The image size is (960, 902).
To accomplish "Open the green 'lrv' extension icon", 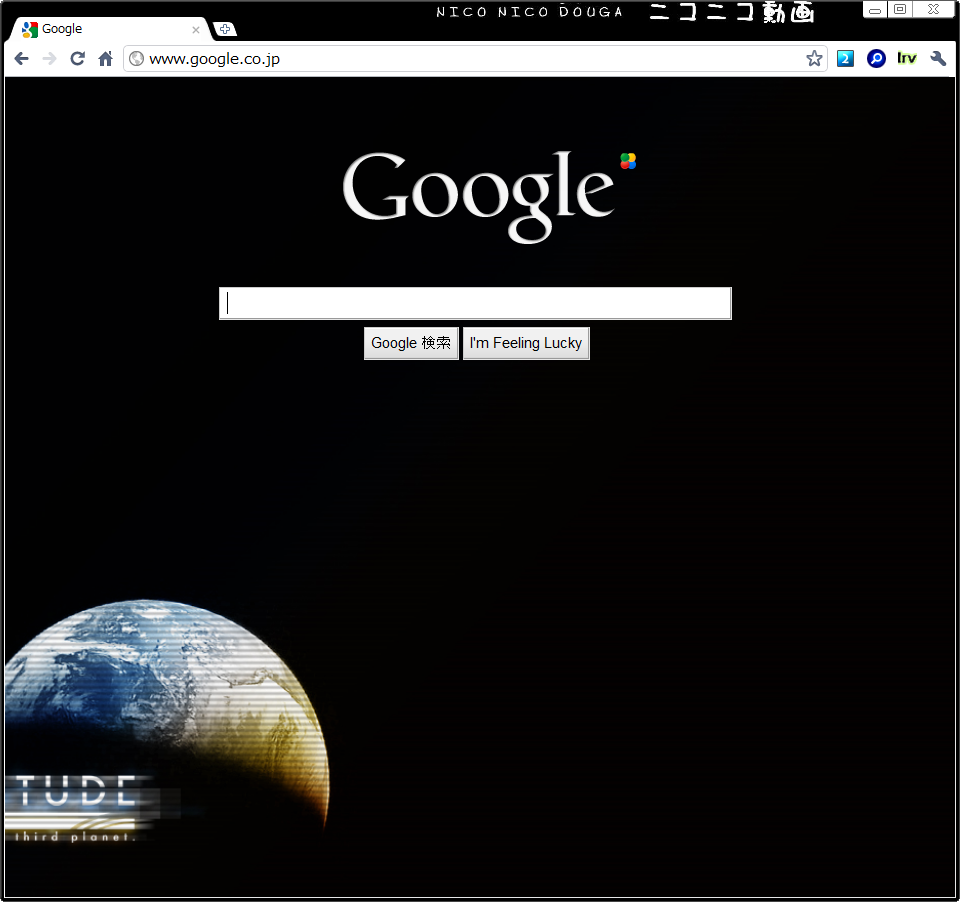I will 907,58.
